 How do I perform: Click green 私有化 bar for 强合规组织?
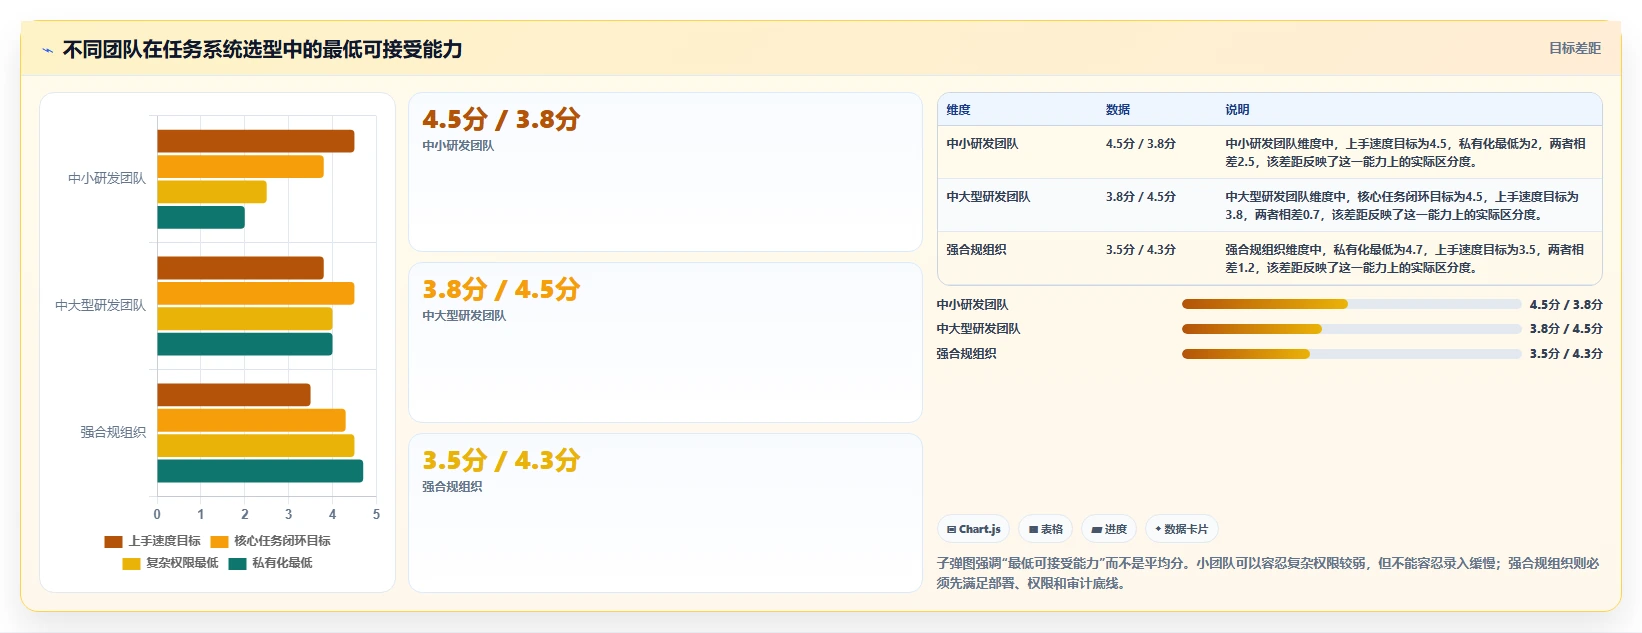(x=260, y=471)
